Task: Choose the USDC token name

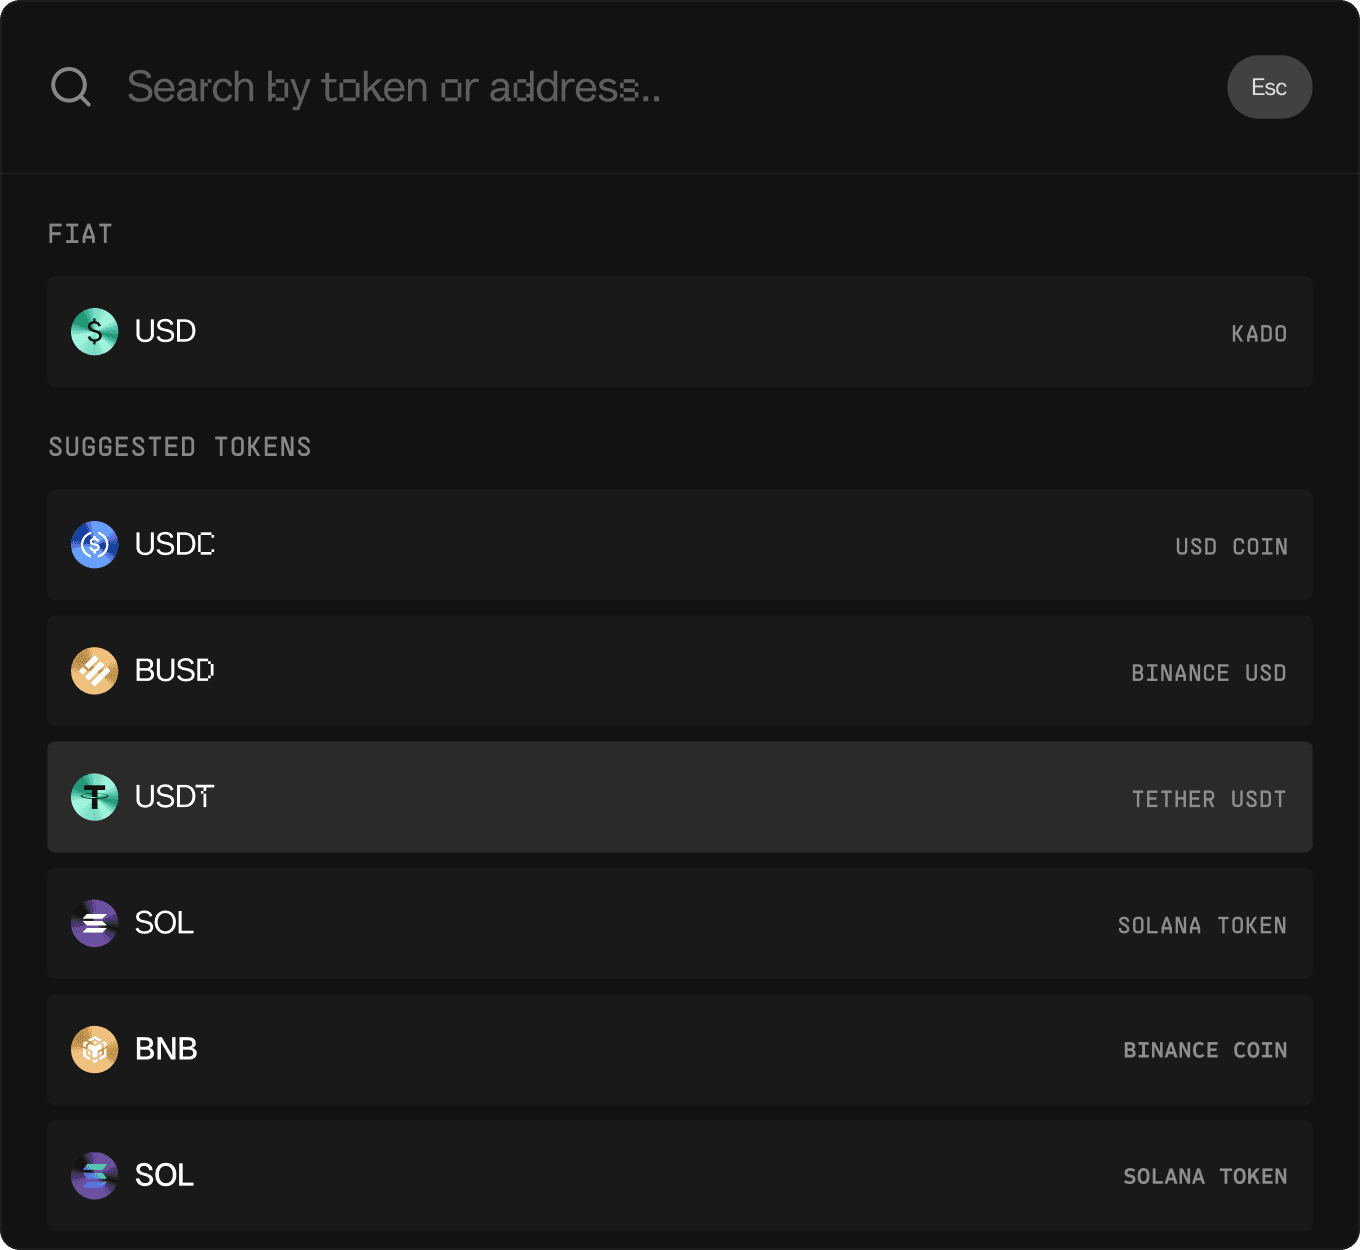Action: 175,544
